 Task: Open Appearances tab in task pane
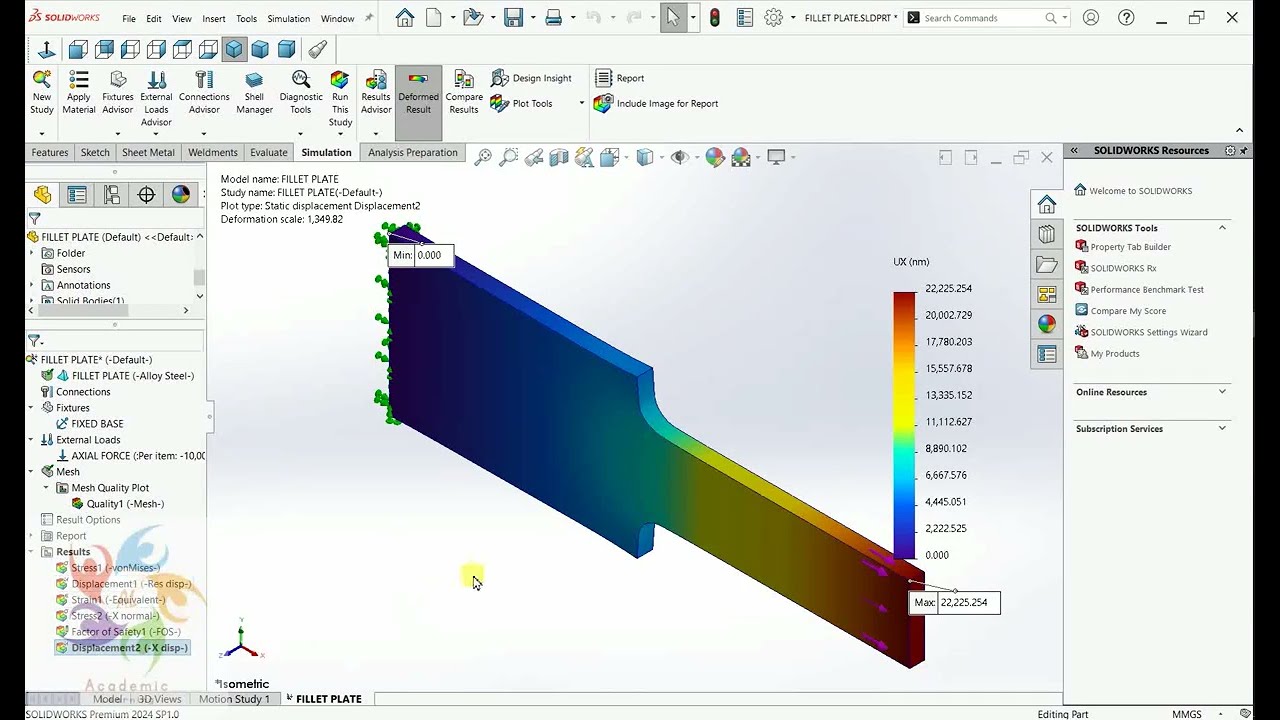(x=1047, y=324)
